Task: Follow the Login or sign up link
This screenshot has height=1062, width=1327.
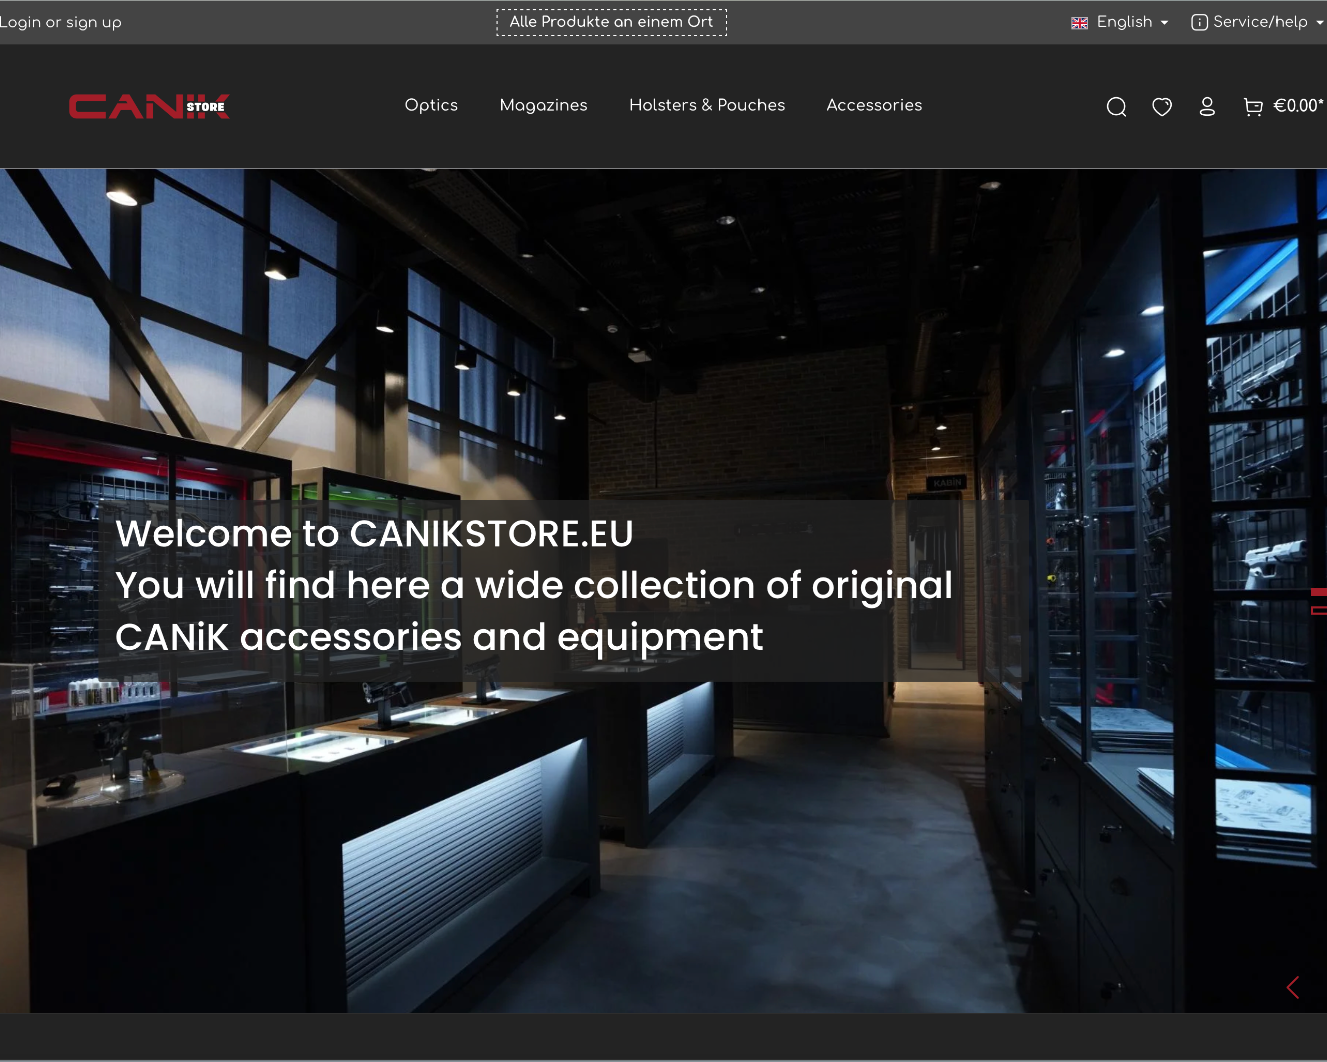Action: (x=61, y=22)
